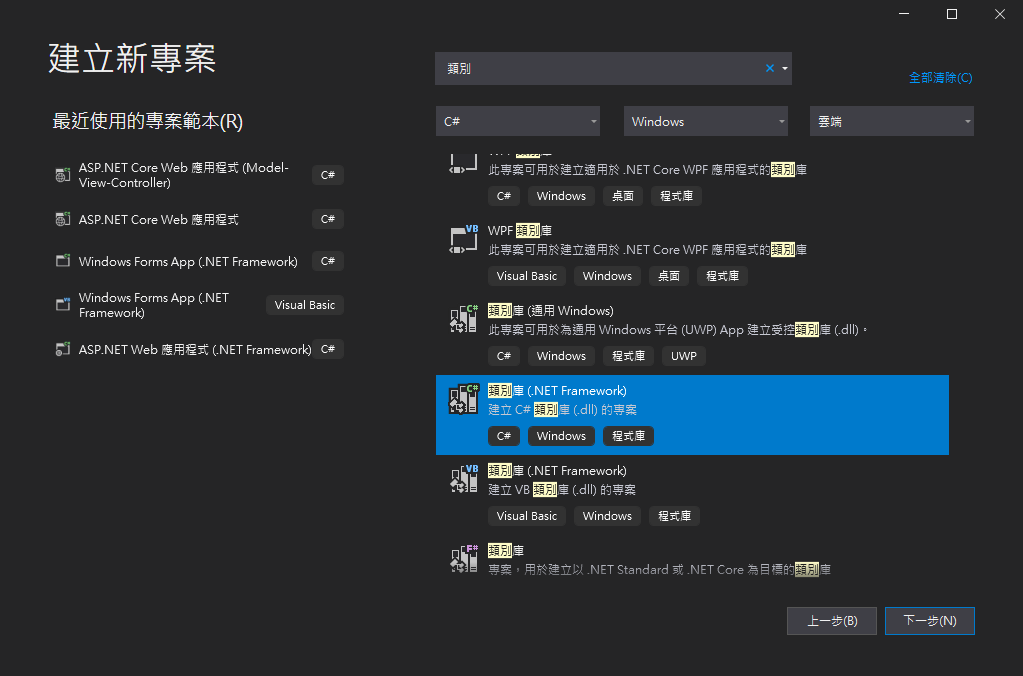Click the 類別庫 (通用 Windows) template icon
Screen dimensions: 1023x676
[464, 319]
